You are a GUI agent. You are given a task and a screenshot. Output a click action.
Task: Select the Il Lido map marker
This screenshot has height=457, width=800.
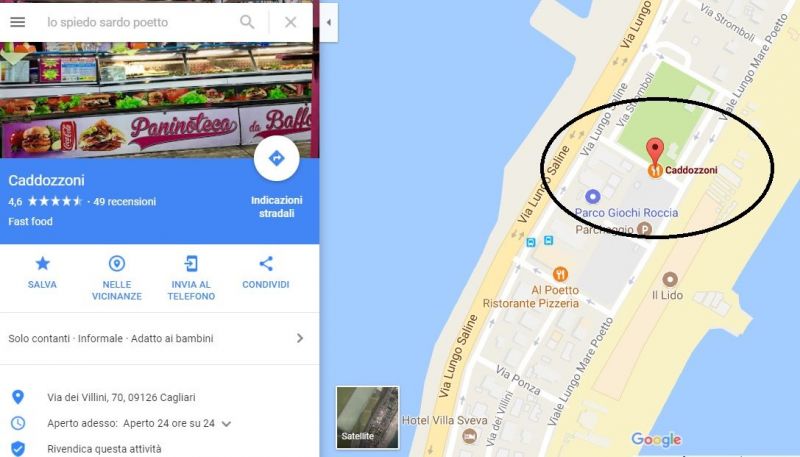pyautogui.click(x=670, y=280)
